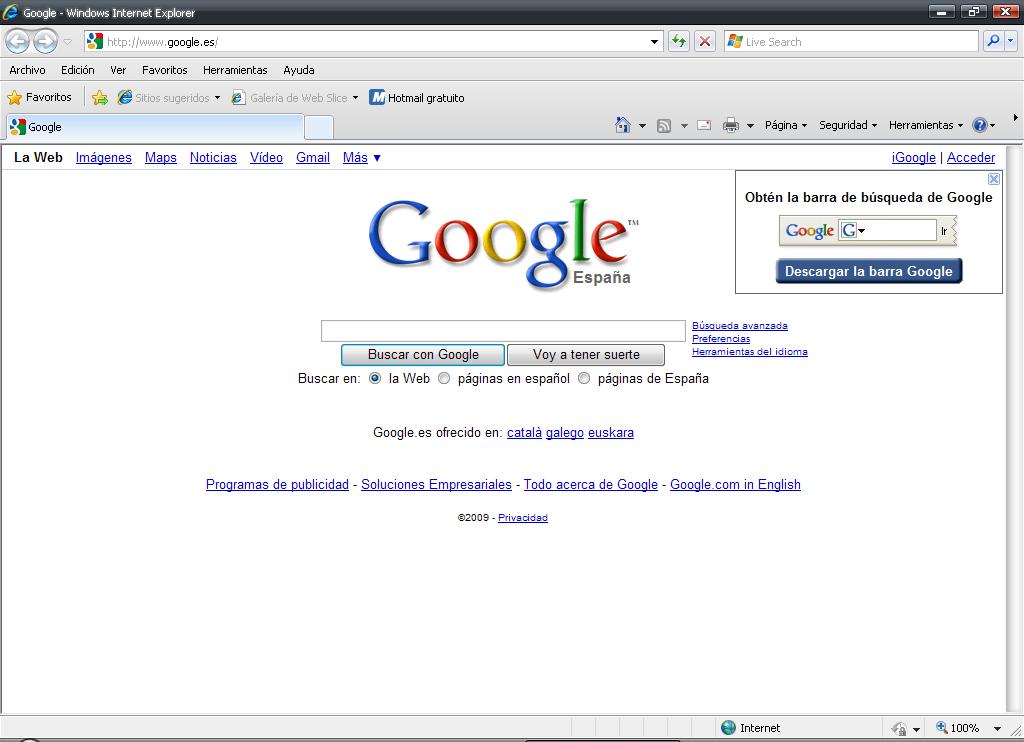The height and width of the screenshot is (742, 1024).
Task: Click the Voy a tener suerte button
Action: coord(586,355)
